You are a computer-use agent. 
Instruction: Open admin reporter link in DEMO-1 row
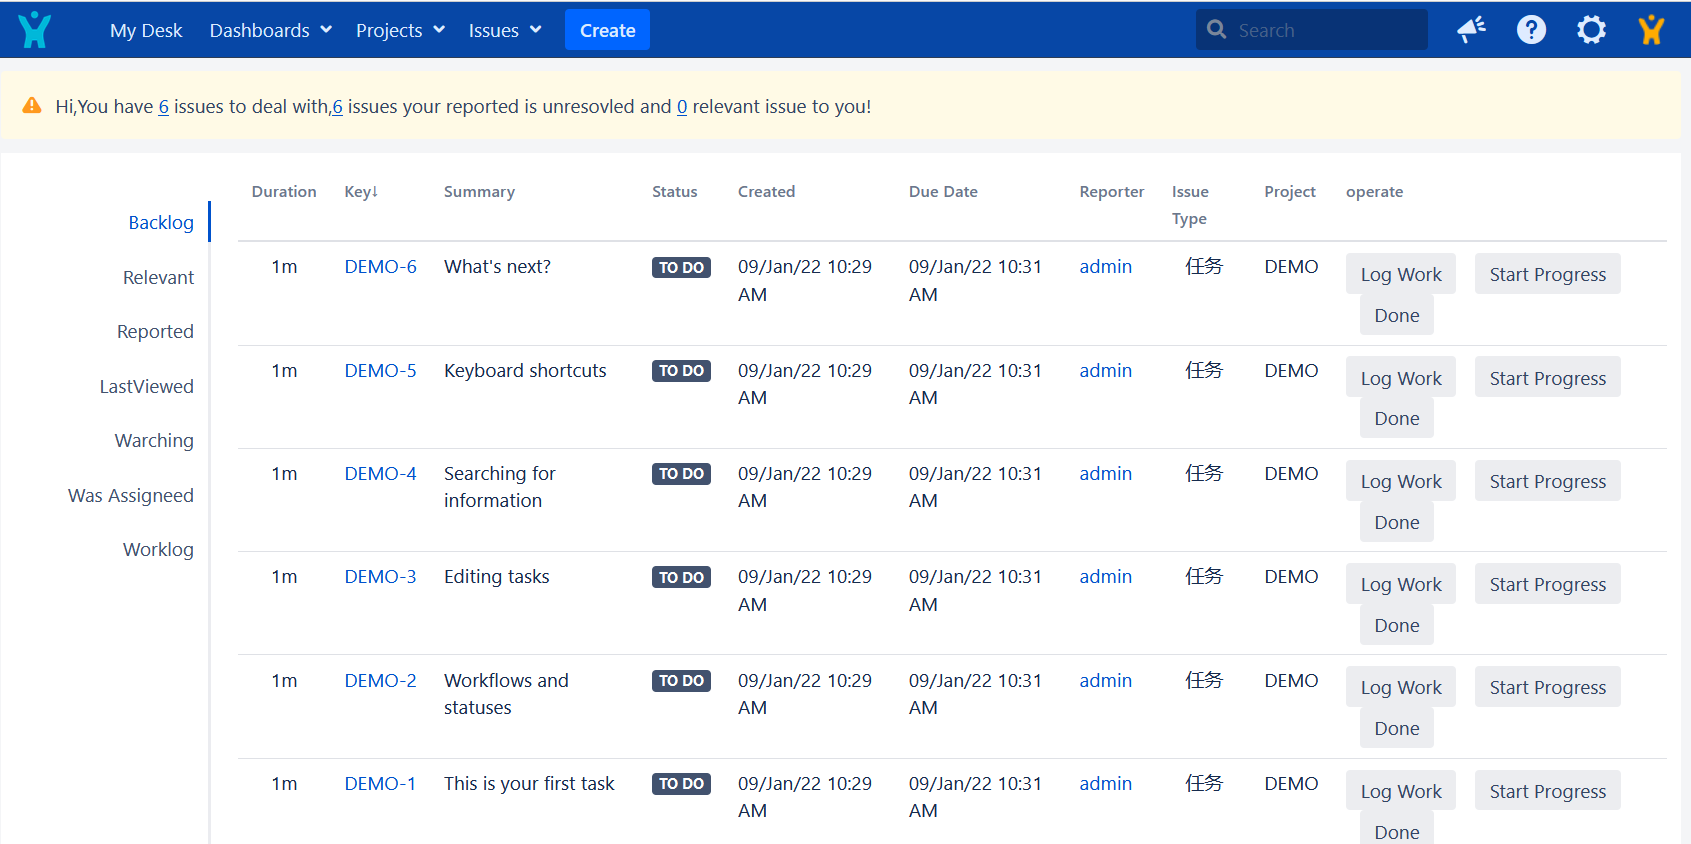[1105, 783]
